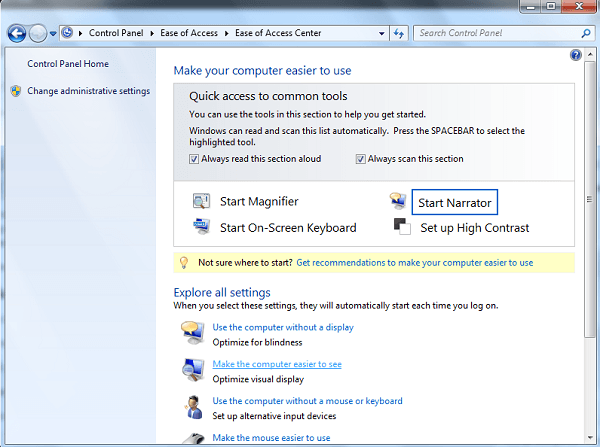Click the shield icon beside administrative settings

coord(16,91)
